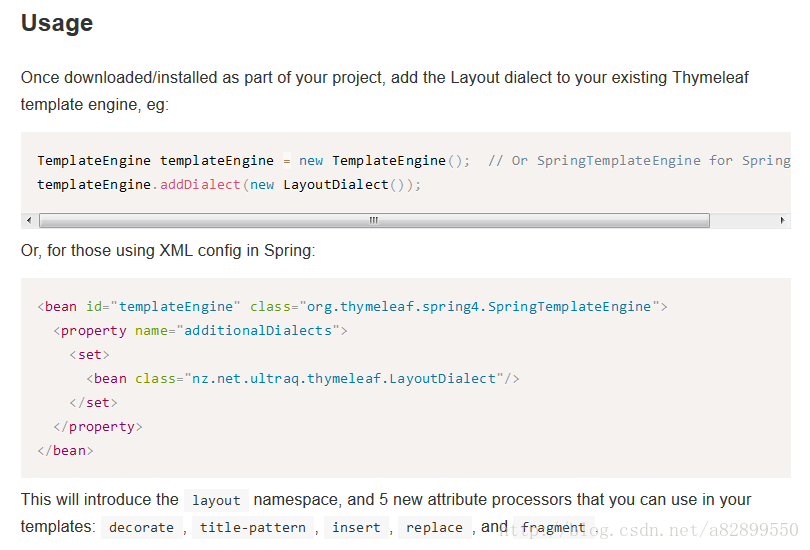This screenshot has width=810, height=550.
Task: Click the '// Or SpringTemplateEngine for Spring' comment
Action: [640, 161]
